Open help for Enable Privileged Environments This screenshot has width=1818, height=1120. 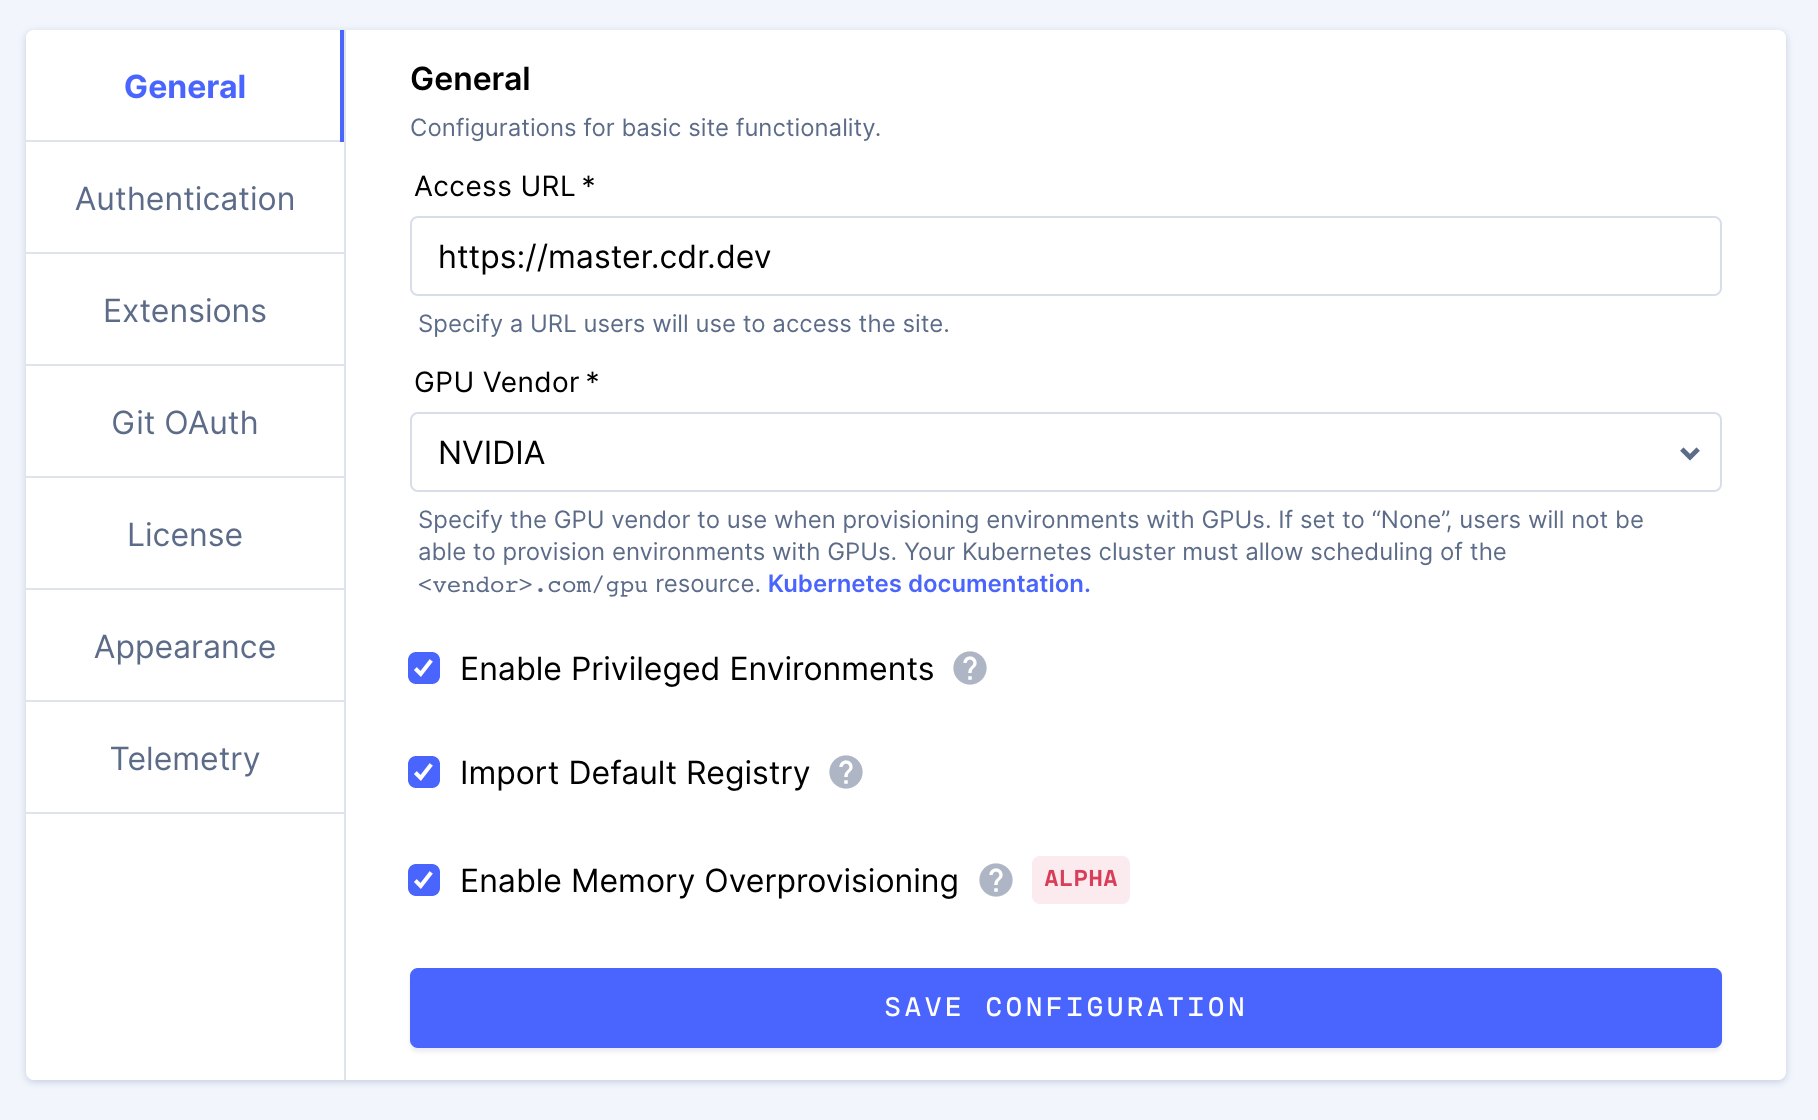[969, 668]
